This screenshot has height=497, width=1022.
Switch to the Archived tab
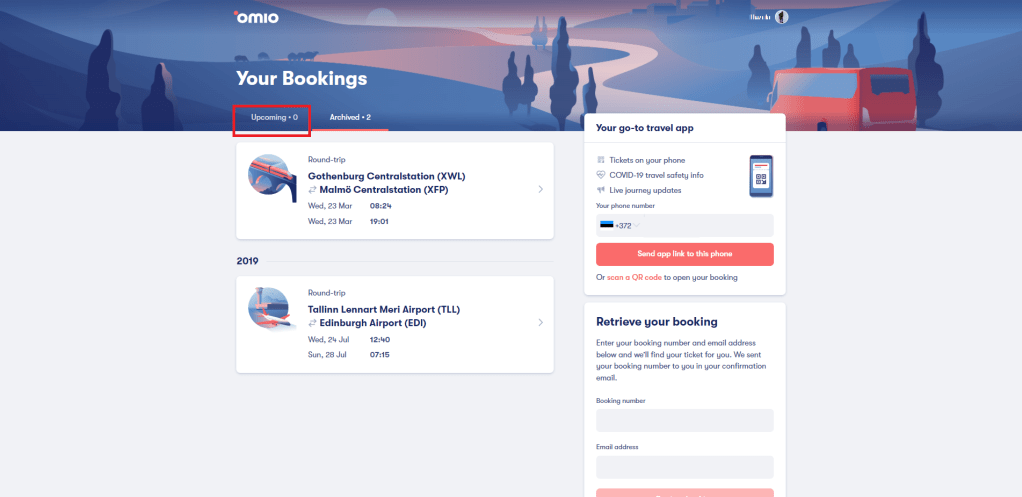(350, 118)
